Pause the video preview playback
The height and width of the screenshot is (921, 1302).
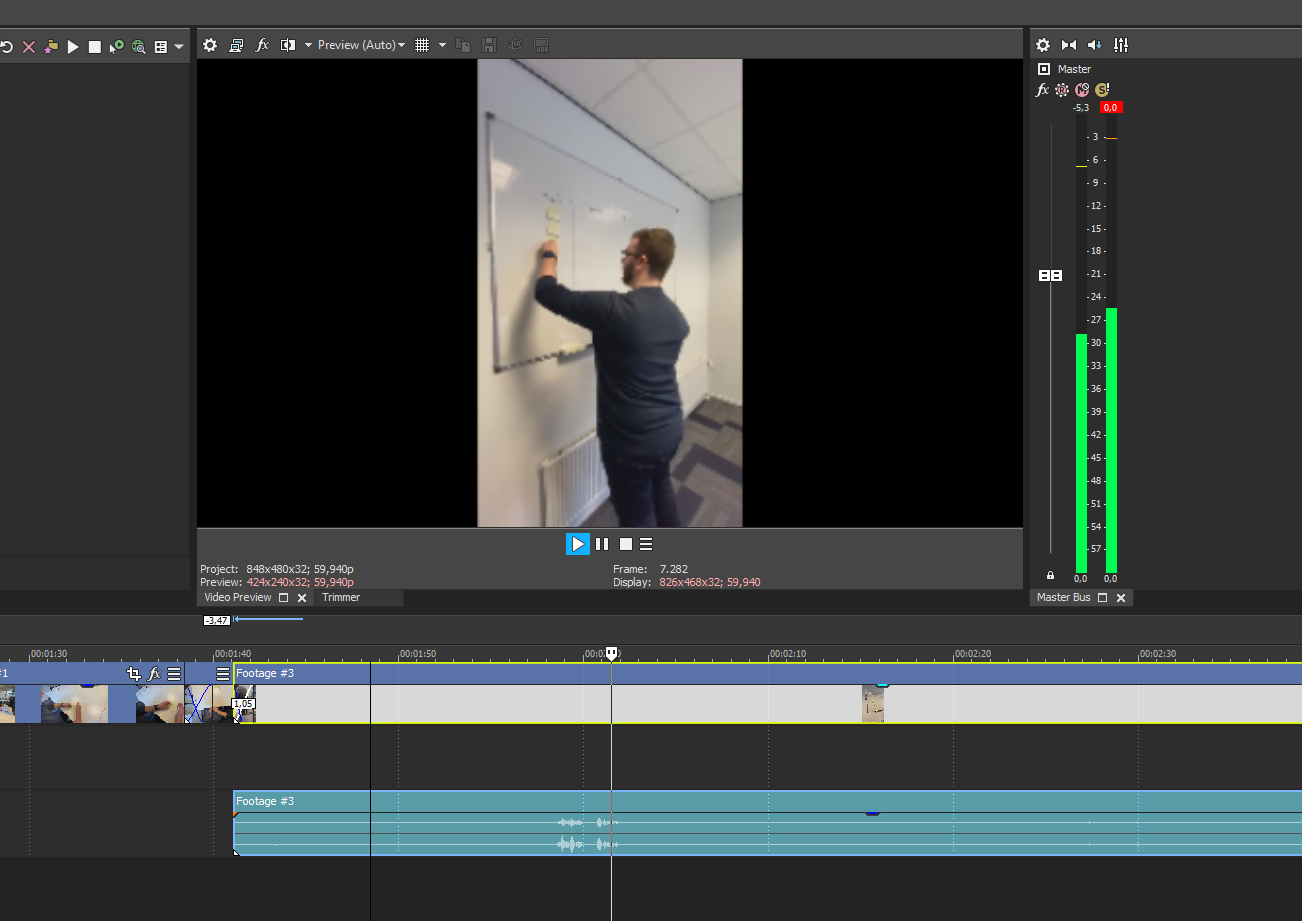[x=602, y=544]
